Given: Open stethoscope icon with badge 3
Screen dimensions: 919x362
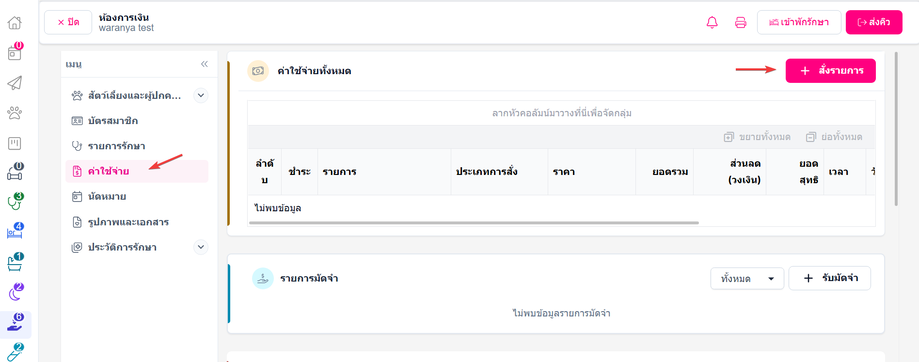Looking at the screenshot, I should (15, 202).
